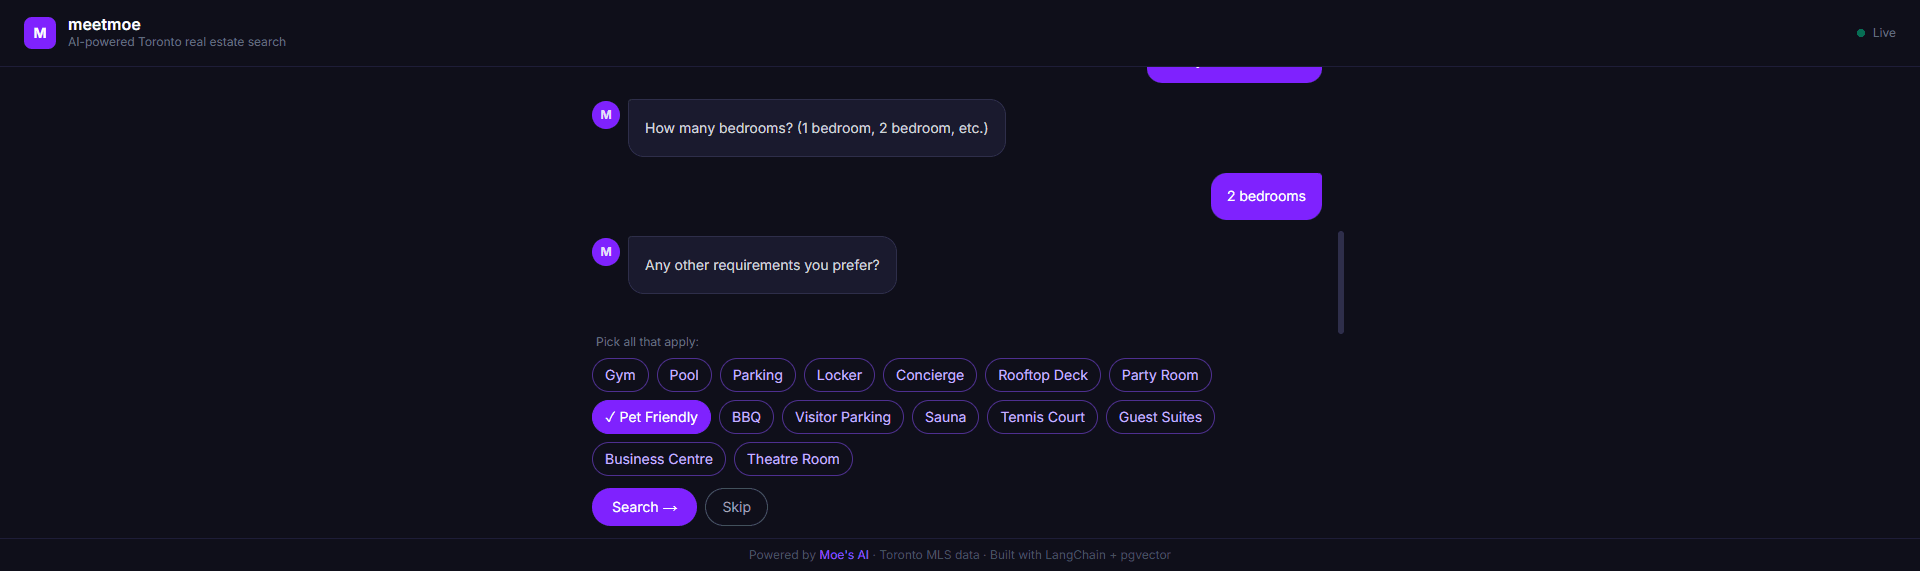The height and width of the screenshot is (571, 1920).
Task: Pick the Tennis Court amenity
Action: coord(1042,417)
